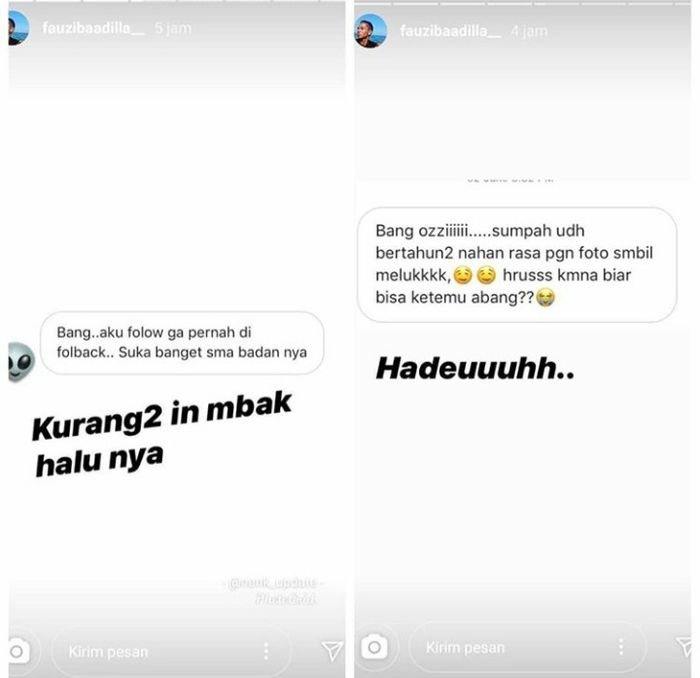Tap the 'Bang..aku folow ga pernah' message bubble
Image resolution: width=700 pixels, height=678 pixels.
coord(182,343)
